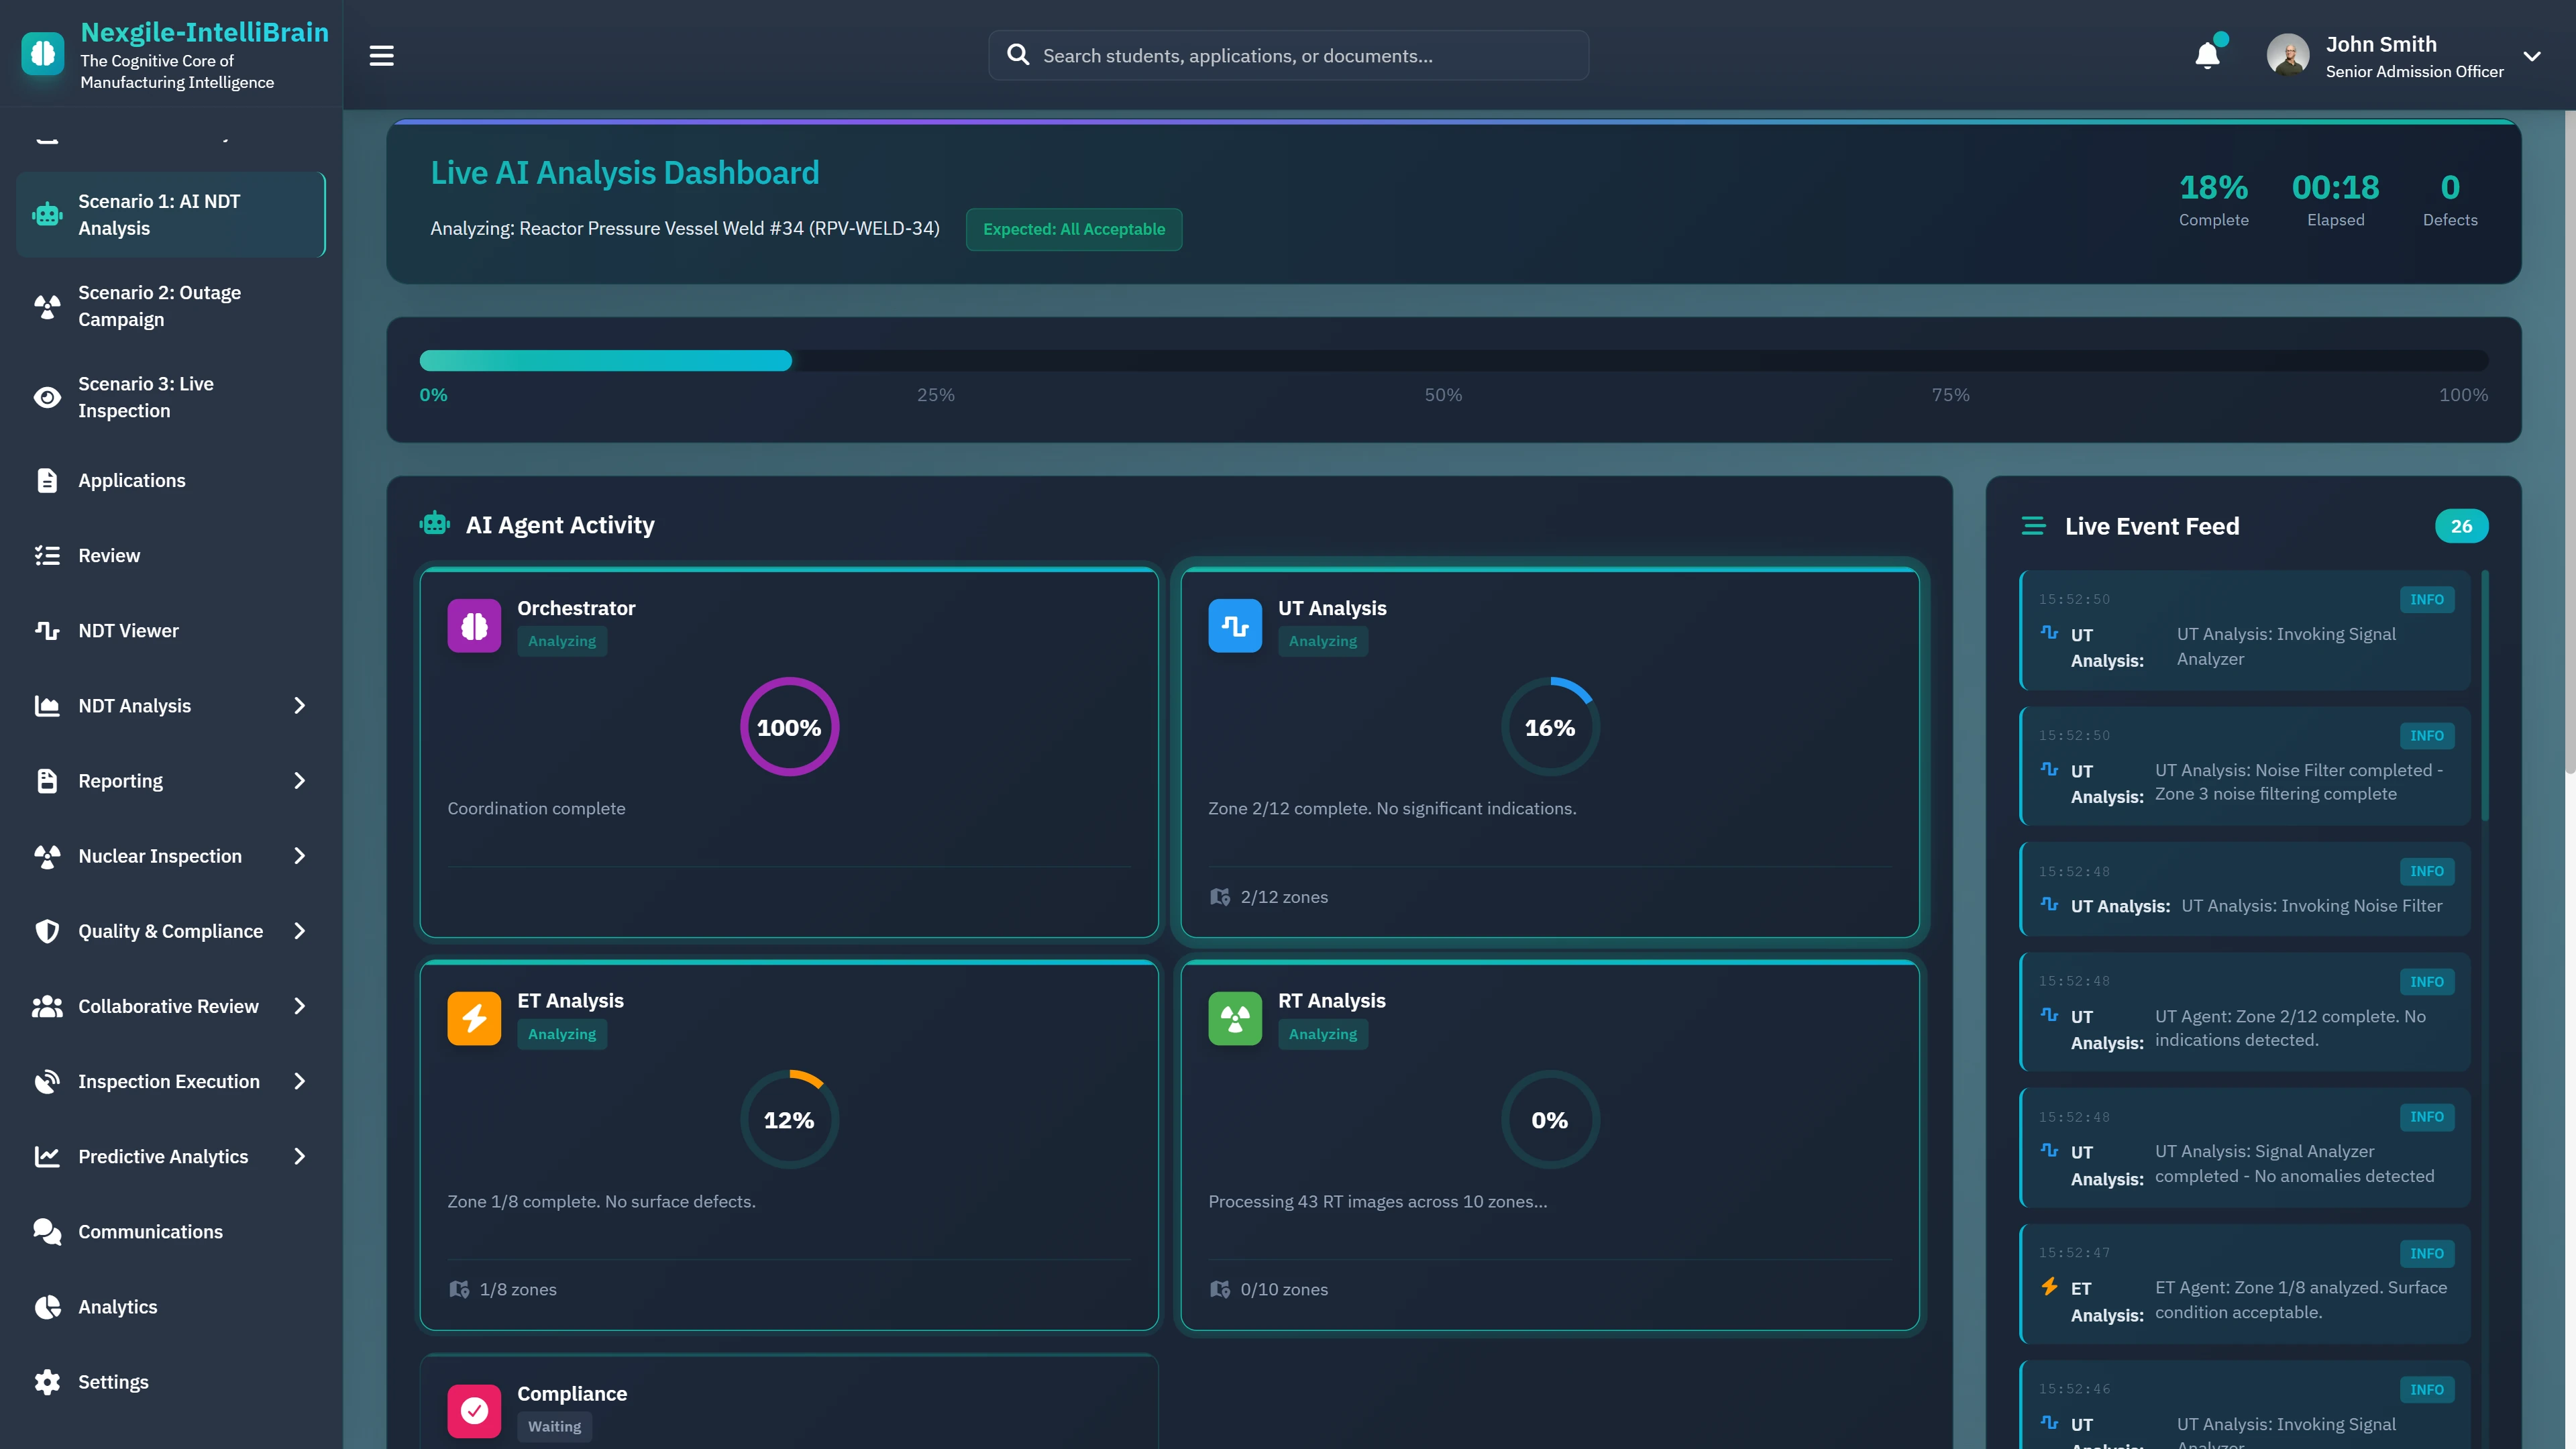This screenshot has width=2576, height=1449.
Task: Select the Applications document icon
Action: (x=47, y=480)
